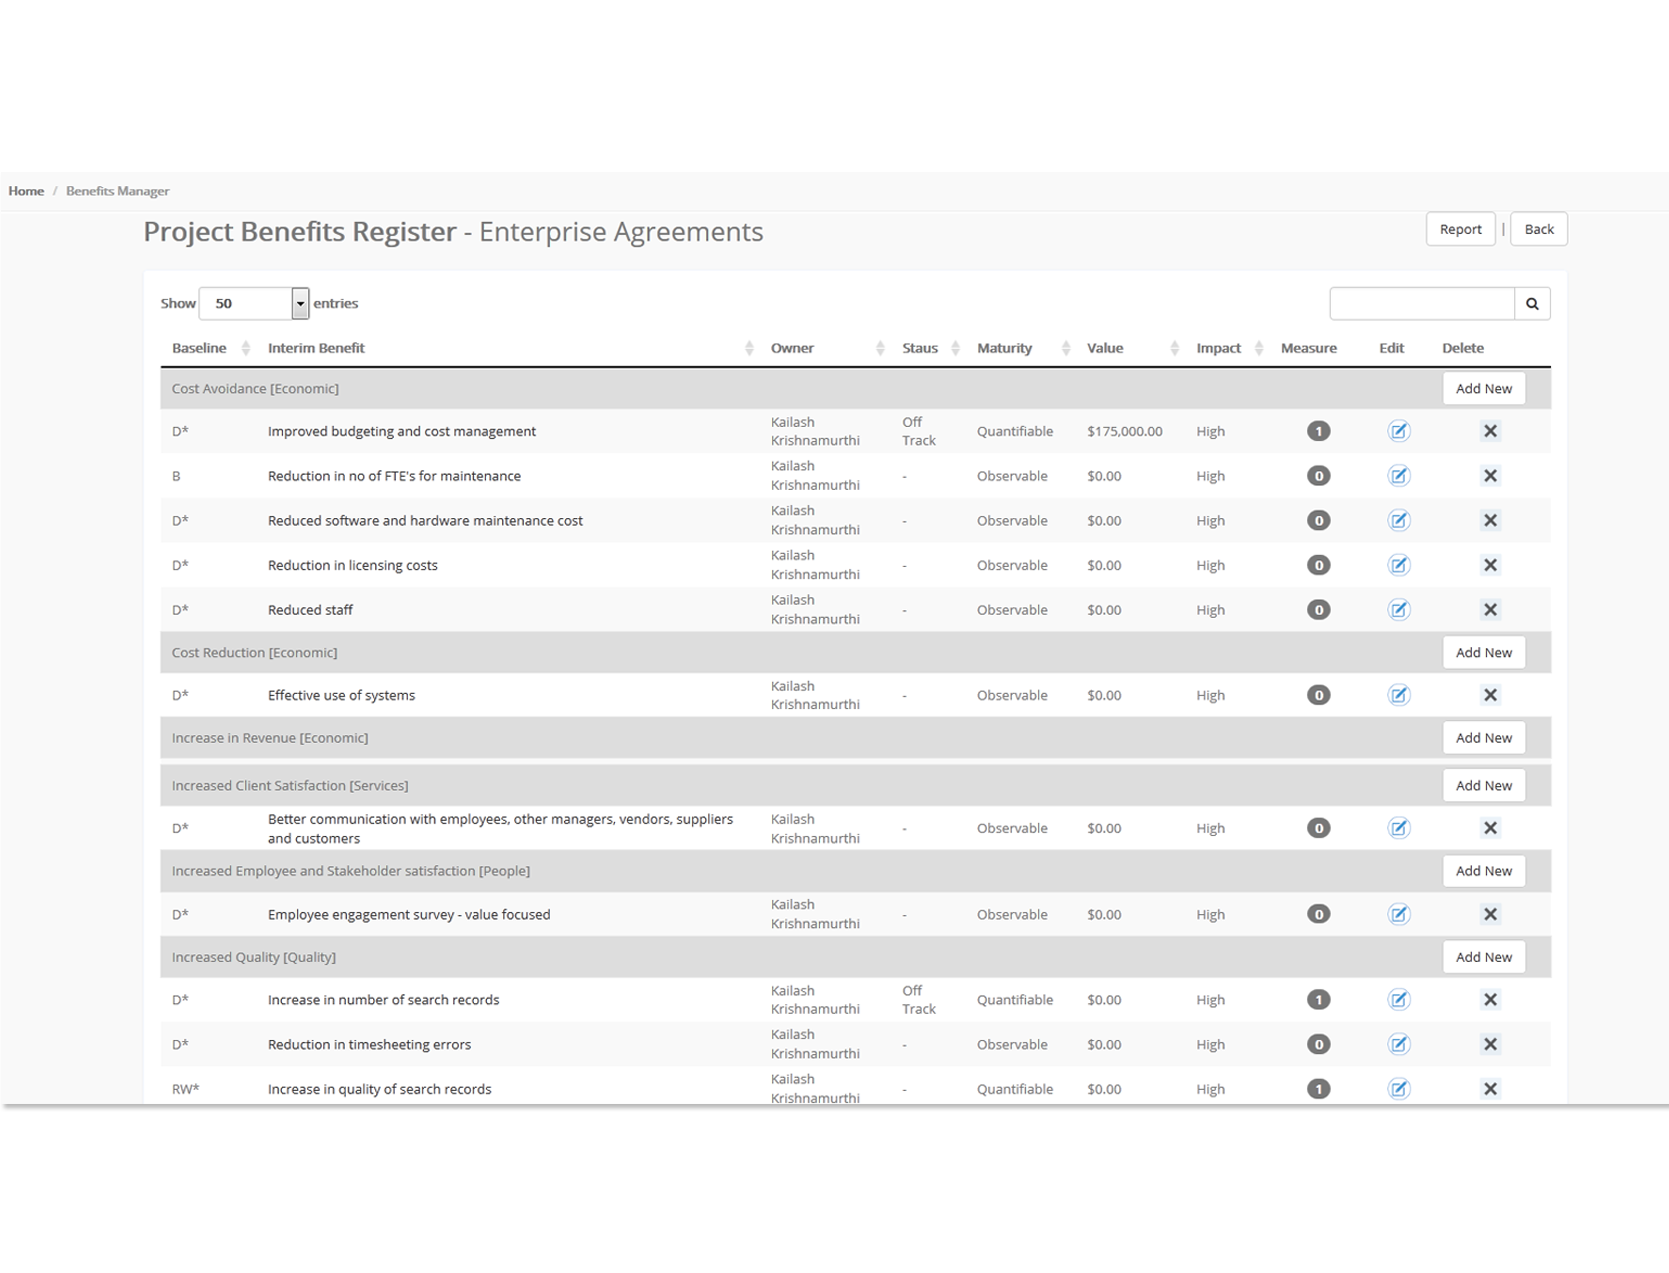Add New benefit under Increase in Revenue
1669x1273 pixels.
(x=1483, y=738)
